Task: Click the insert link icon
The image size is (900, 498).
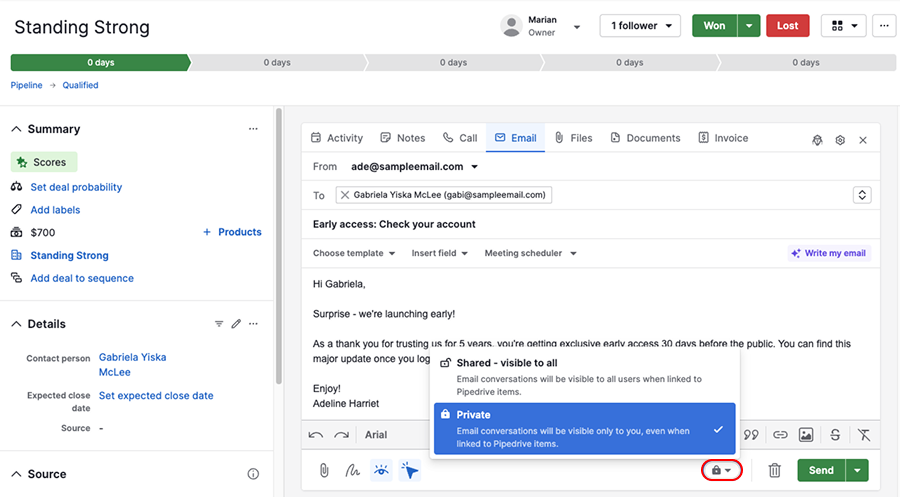Action: pyautogui.click(x=780, y=435)
